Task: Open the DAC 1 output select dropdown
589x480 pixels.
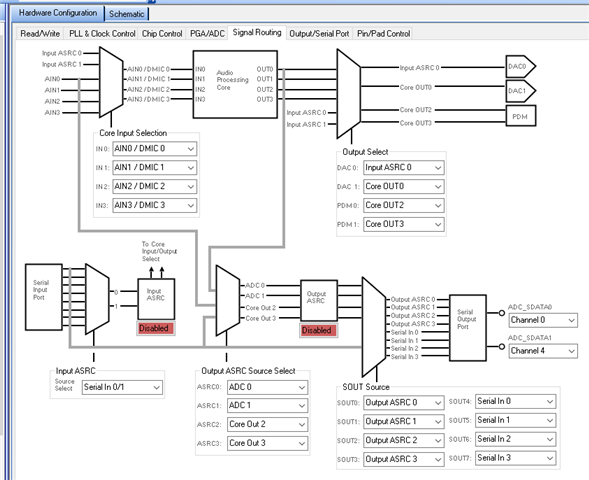Action: pos(403,186)
